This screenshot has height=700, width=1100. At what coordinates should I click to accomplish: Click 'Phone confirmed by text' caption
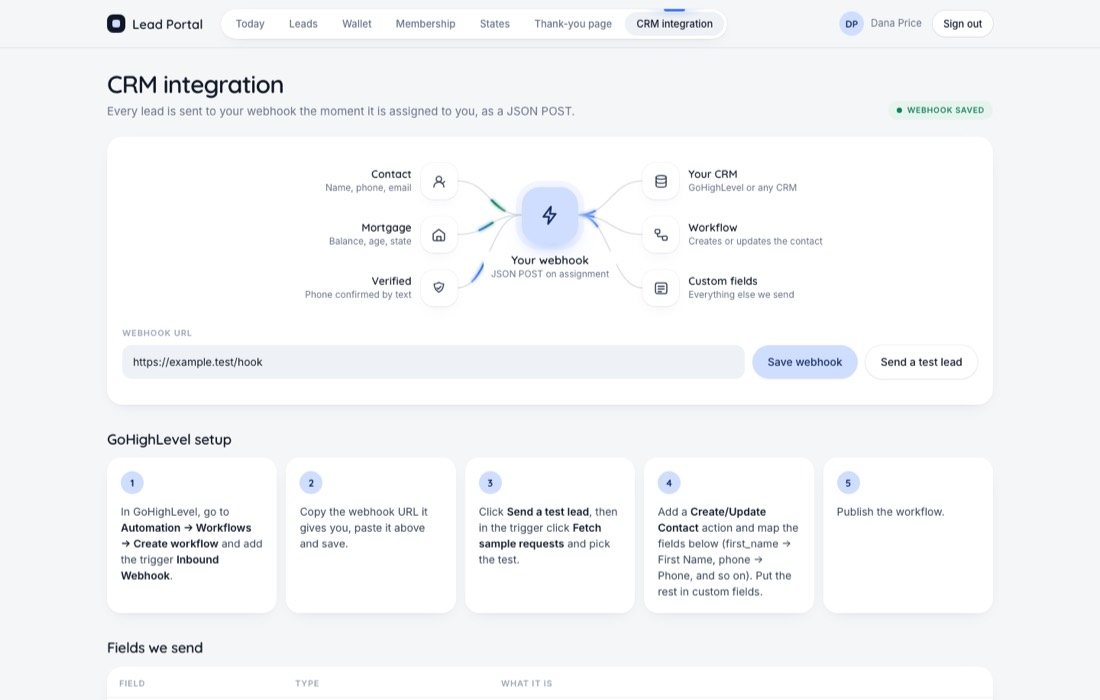tap(358, 295)
